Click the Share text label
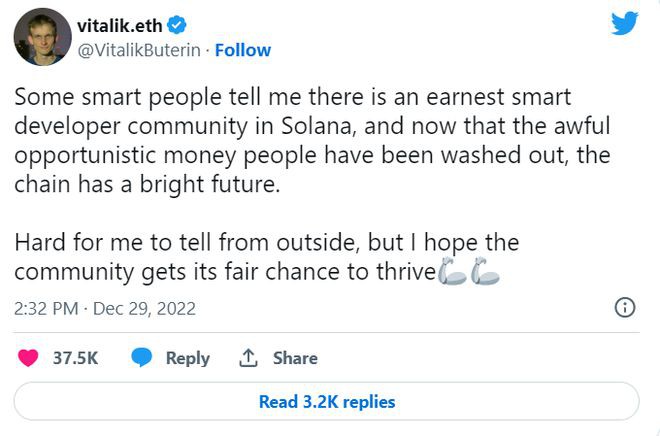 pos(295,358)
